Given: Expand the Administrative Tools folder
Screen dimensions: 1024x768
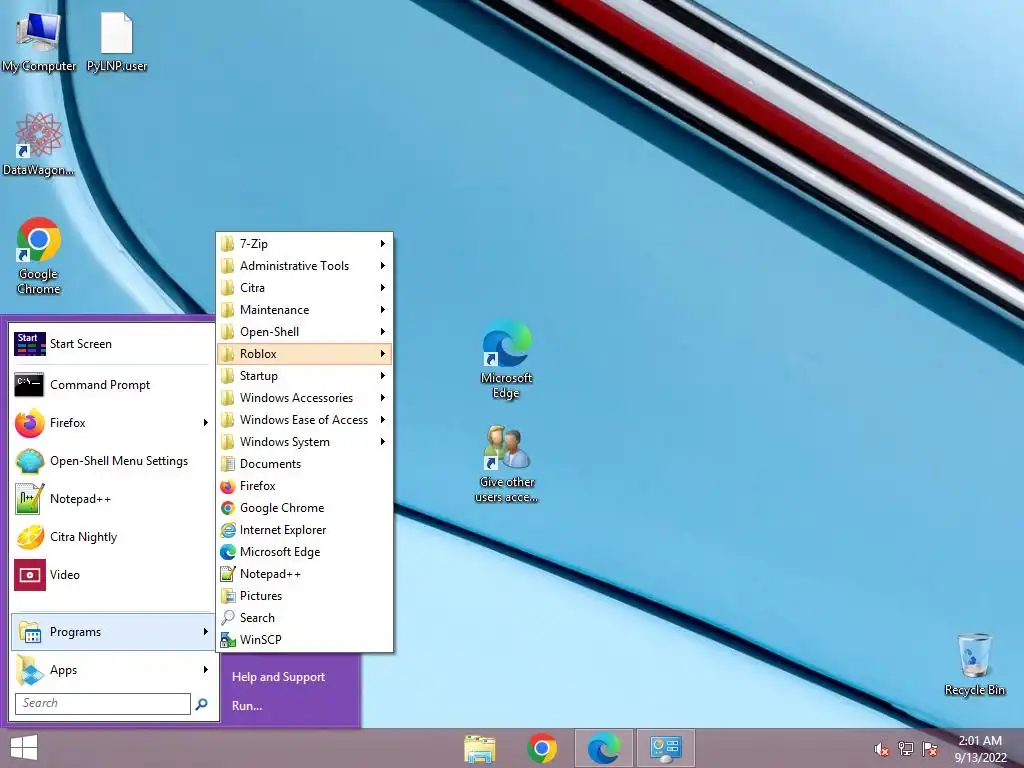Looking at the screenshot, I should click(304, 266).
